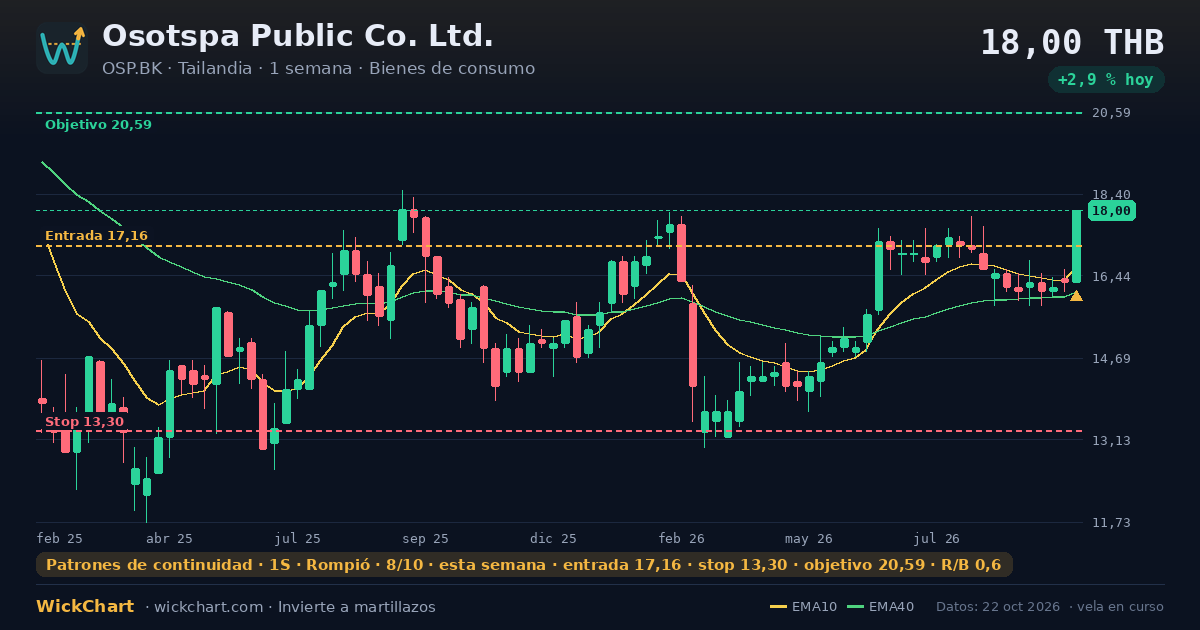Viewport: 1200px width, 630px height.
Task: Click the feb 26 date axis label
Action: [x=682, y=538]
